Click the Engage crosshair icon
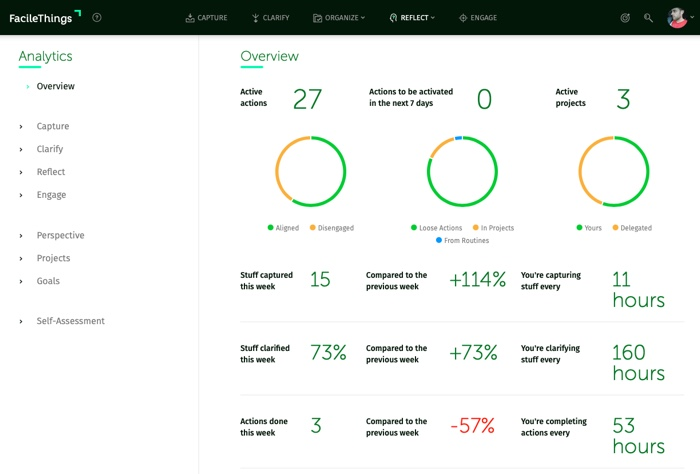The height and width of the screenshot is (474, 700). (463, 18)
